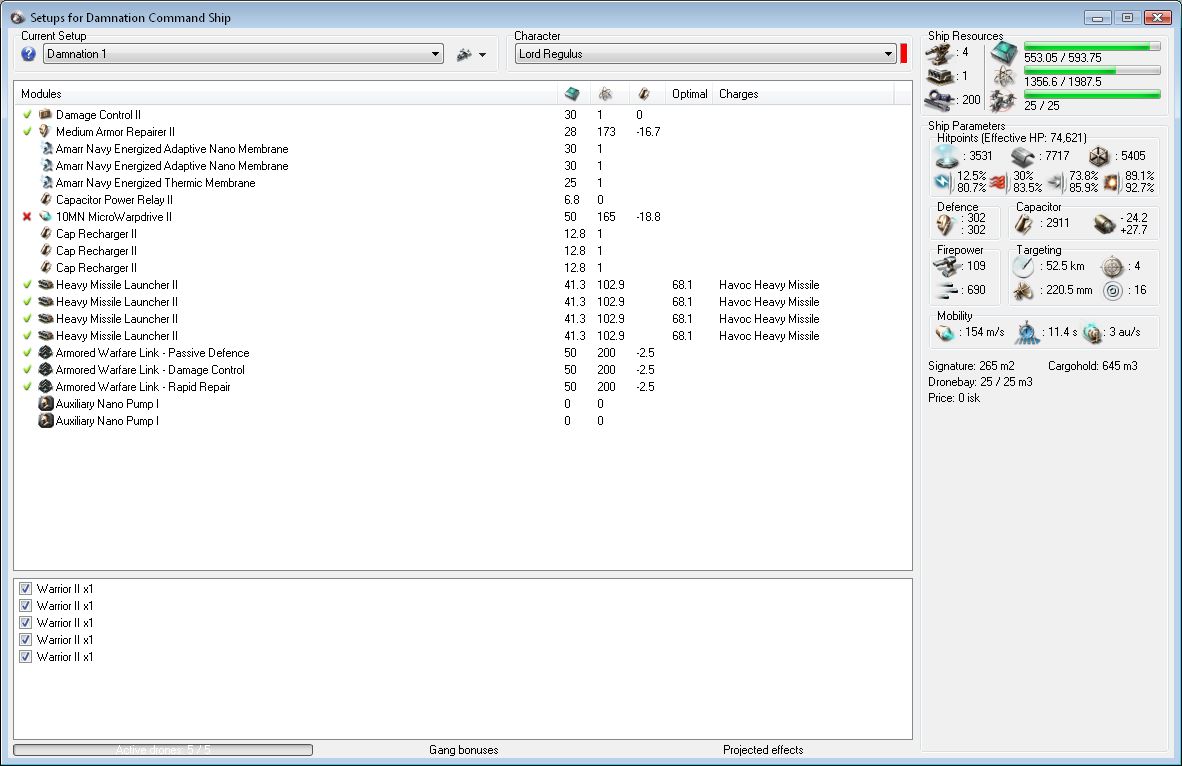Sort by powergrid column header icon
Image resolution: width=1182 pixels, height=766 pixels.
pyautogui.click(x=605, y=94)
